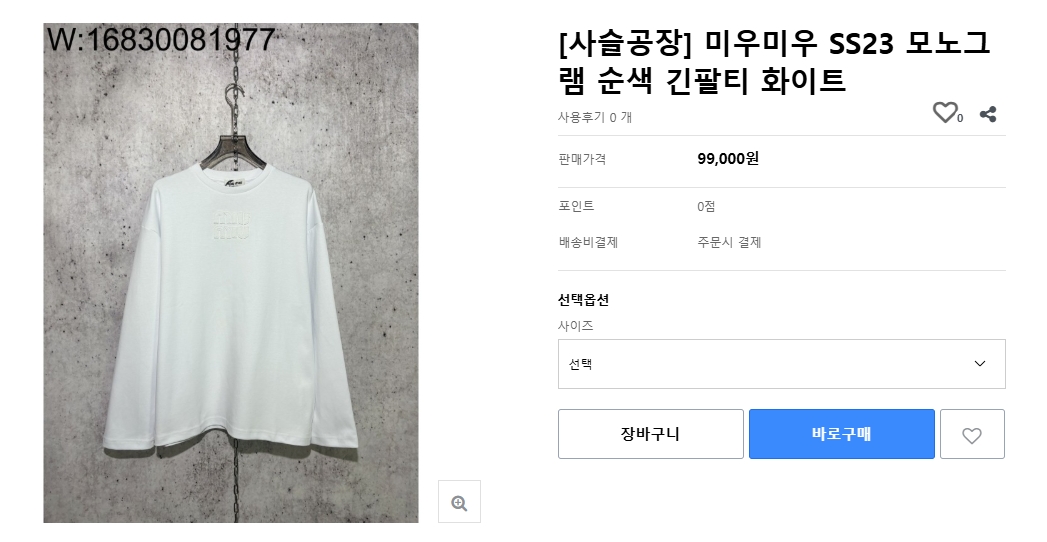Image resolution: width=1047 pixels, height=542 pixels.
Task: Open the 사이즈 선택 dropdown
Action: point(781,364)
